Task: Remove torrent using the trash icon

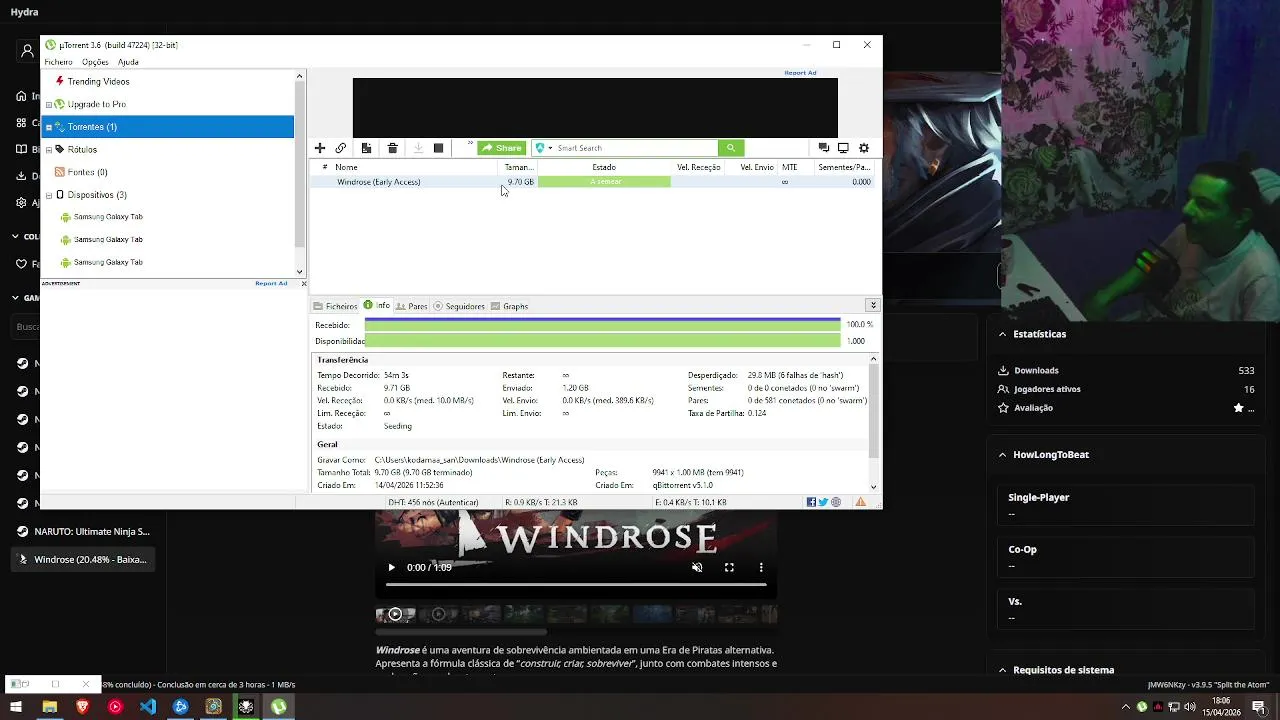Action: coord(392,148)
